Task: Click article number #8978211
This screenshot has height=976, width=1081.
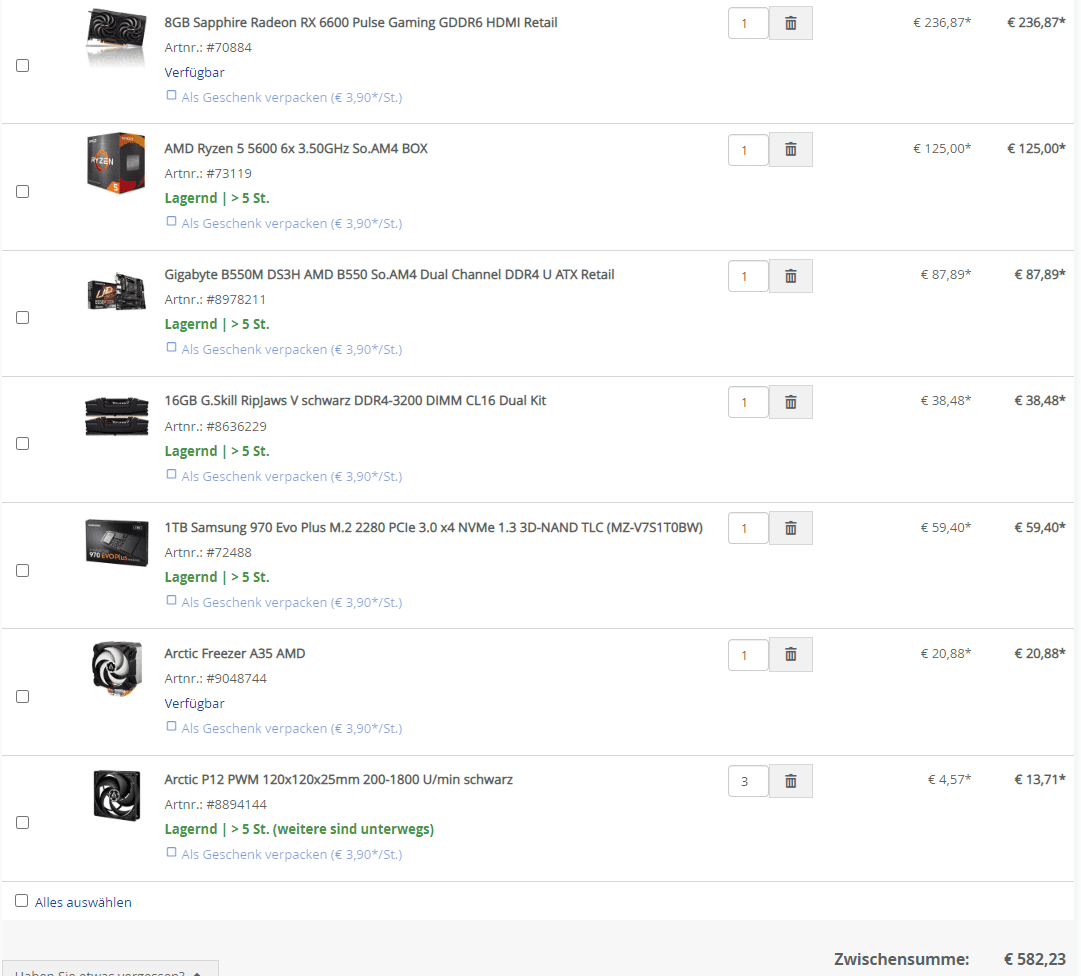Action: click(x=236, y=300)
